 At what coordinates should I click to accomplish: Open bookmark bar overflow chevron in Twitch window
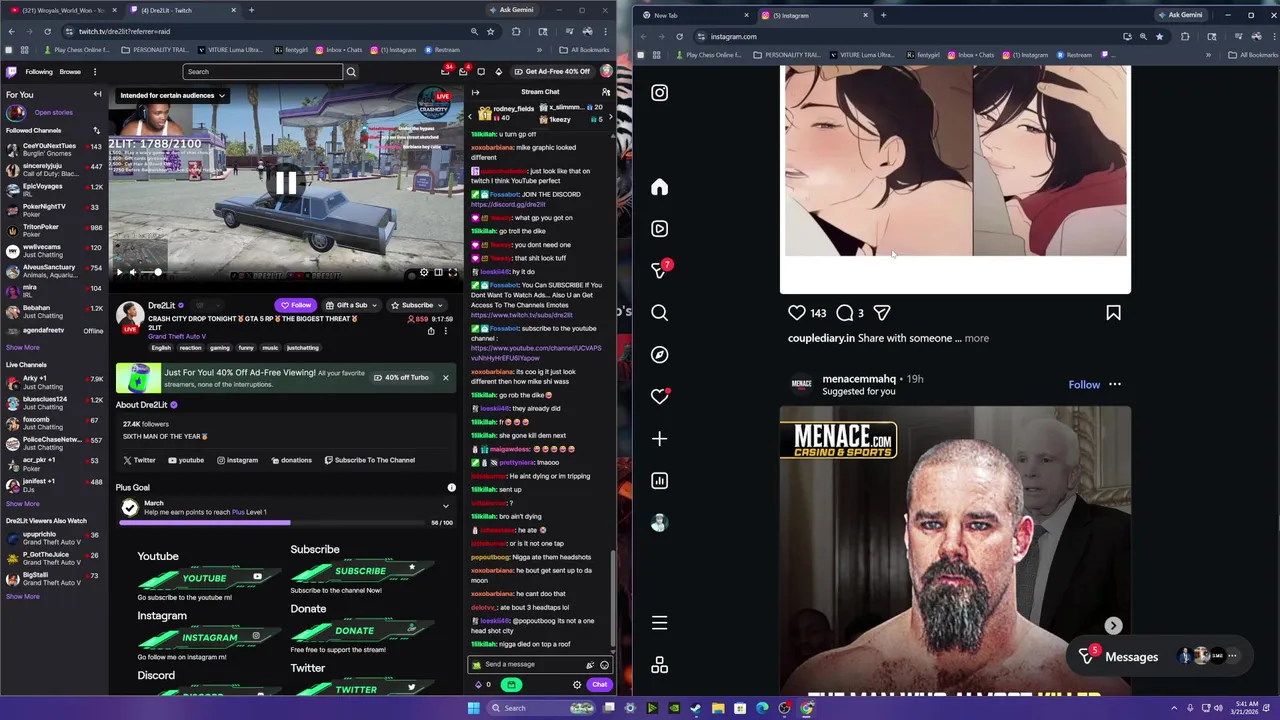coord(539,50)
